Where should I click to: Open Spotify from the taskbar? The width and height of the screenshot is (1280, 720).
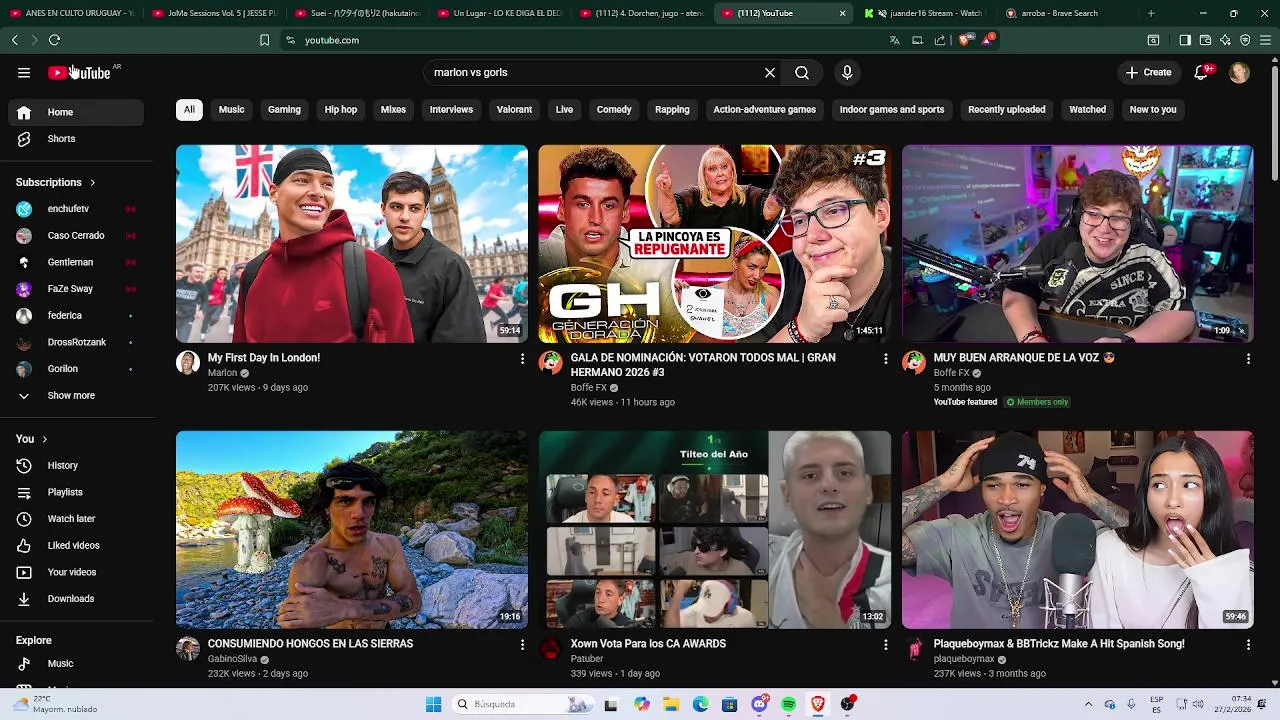[x=789, y=704]
